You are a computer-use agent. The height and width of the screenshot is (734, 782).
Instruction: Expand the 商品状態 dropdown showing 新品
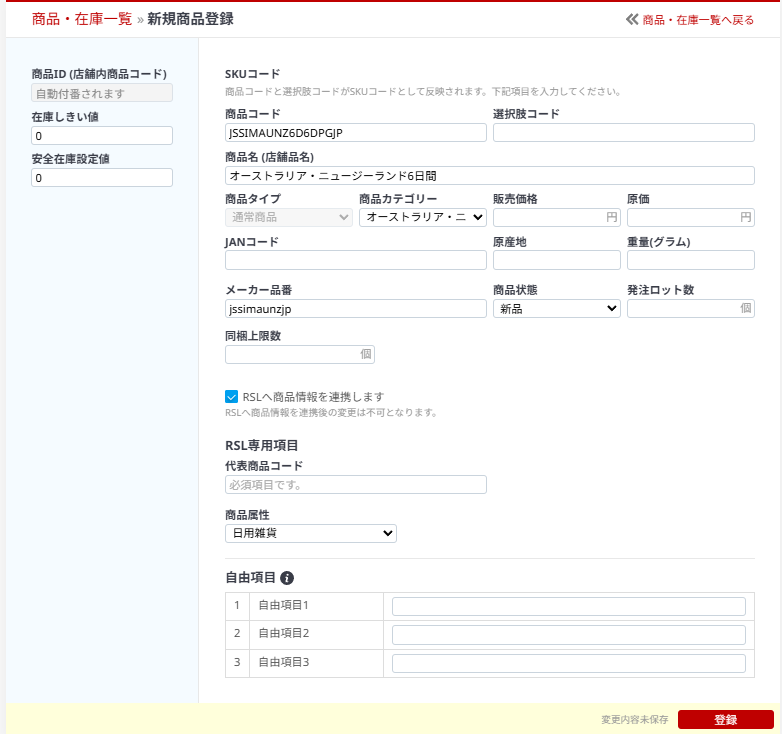(x=556, y=308)
